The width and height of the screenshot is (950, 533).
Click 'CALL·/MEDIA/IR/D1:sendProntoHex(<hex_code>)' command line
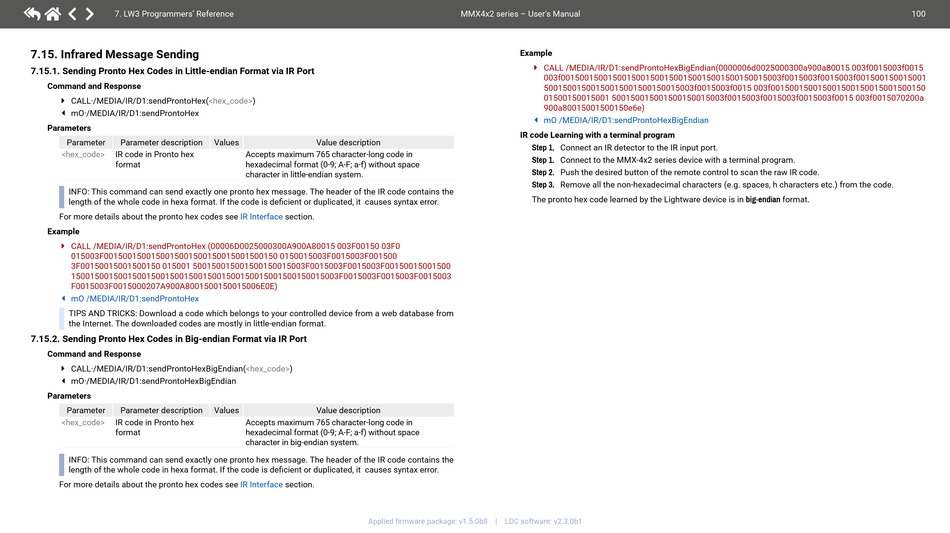coord(163,101)
